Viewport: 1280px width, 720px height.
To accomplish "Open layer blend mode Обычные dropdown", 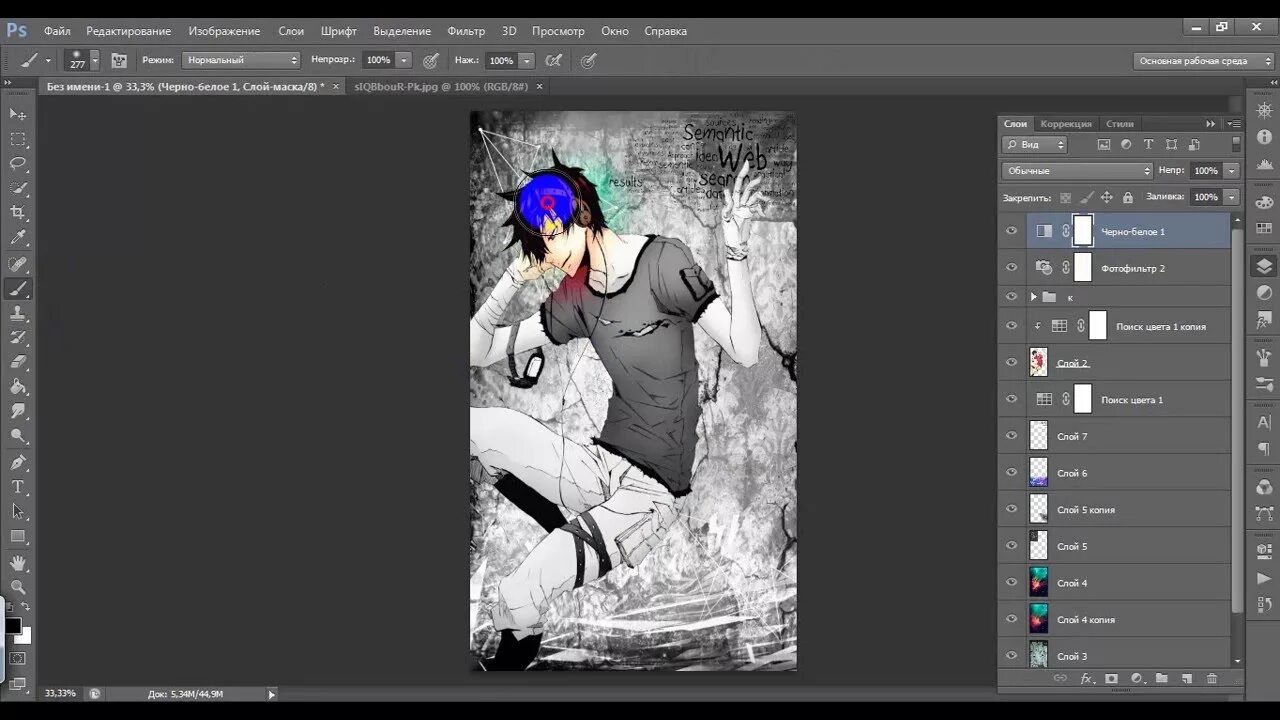I will pyautogui.click(x=1077, y=171).
